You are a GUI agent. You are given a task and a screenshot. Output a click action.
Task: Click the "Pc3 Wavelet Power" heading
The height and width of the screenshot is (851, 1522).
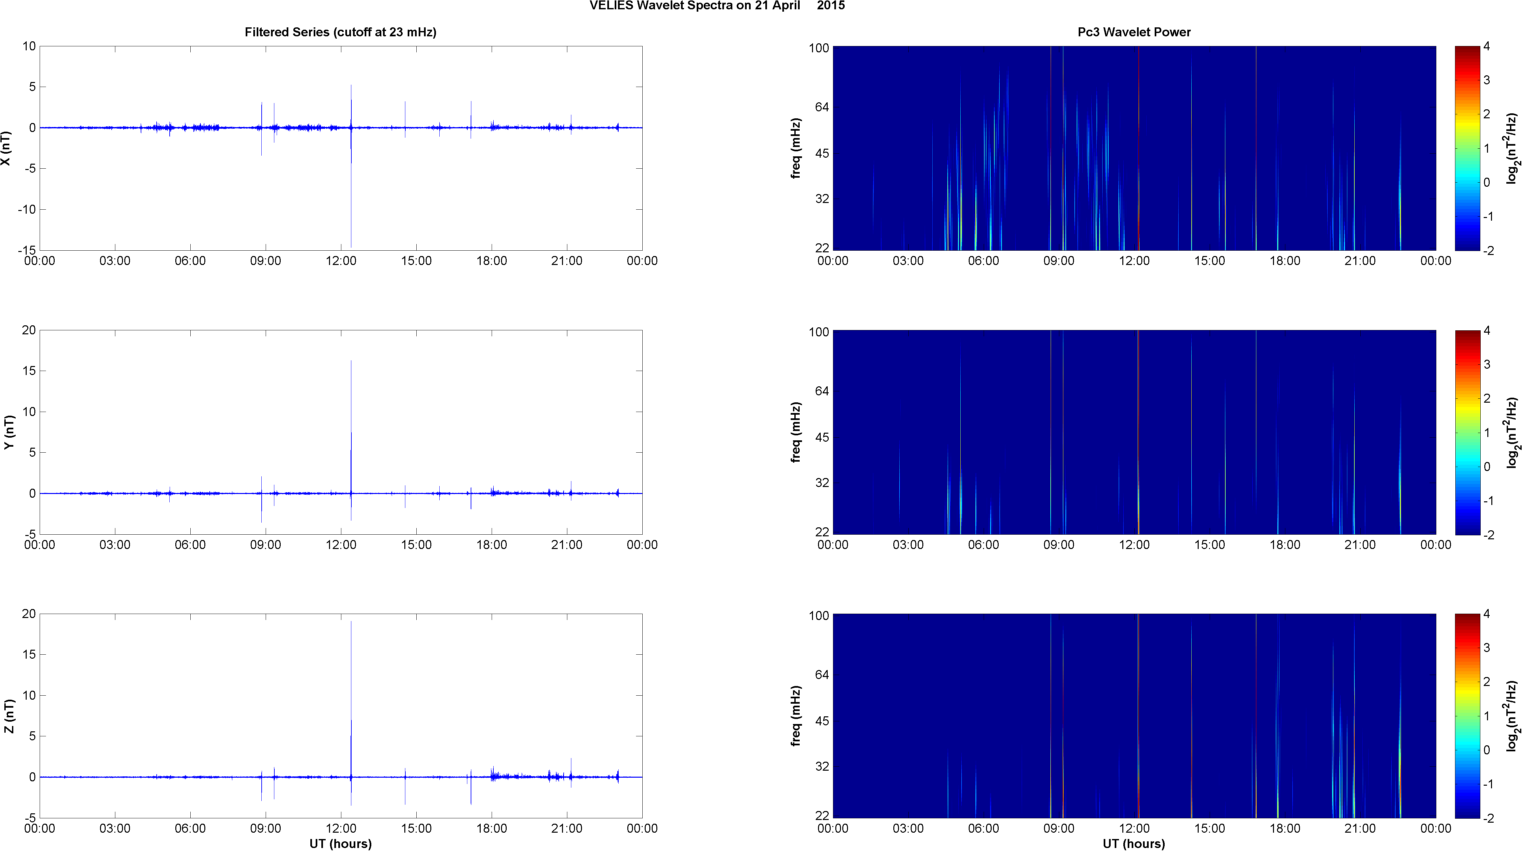pos(1134,32)
